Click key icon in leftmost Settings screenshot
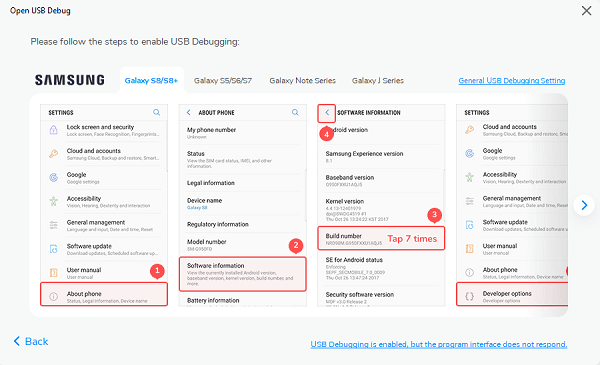Viewport: 600px width, 365px height. point(54,154)
